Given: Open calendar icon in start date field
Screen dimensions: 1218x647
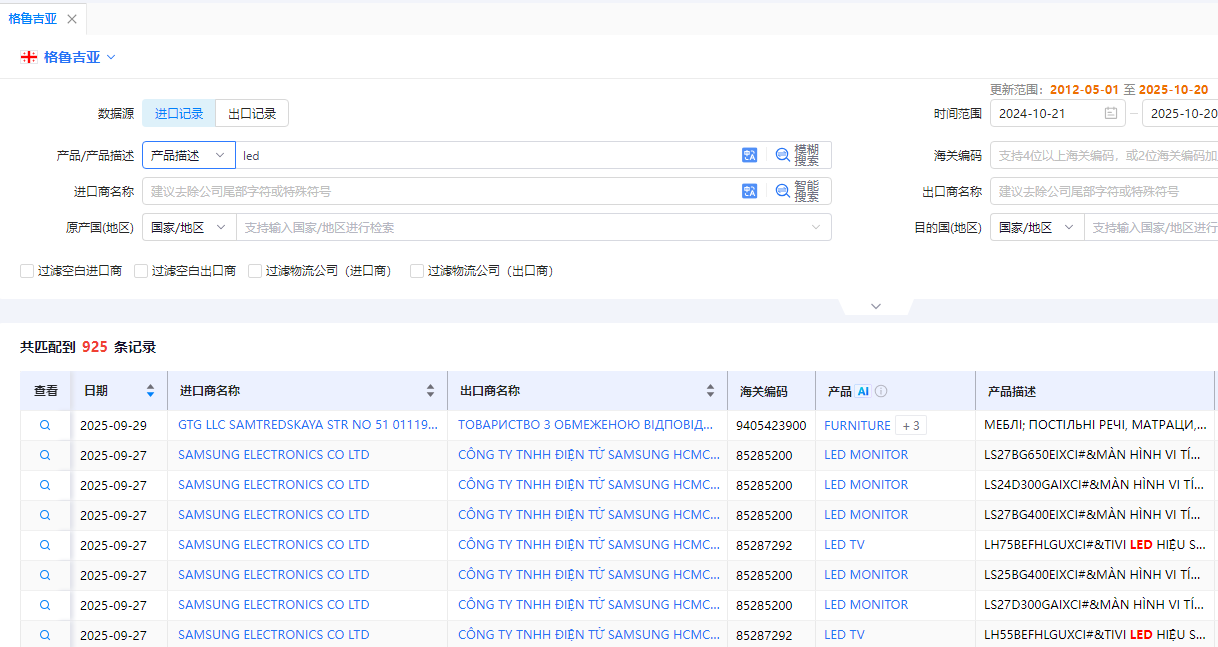Looking at the screenshot, I should coord(1110,114).
